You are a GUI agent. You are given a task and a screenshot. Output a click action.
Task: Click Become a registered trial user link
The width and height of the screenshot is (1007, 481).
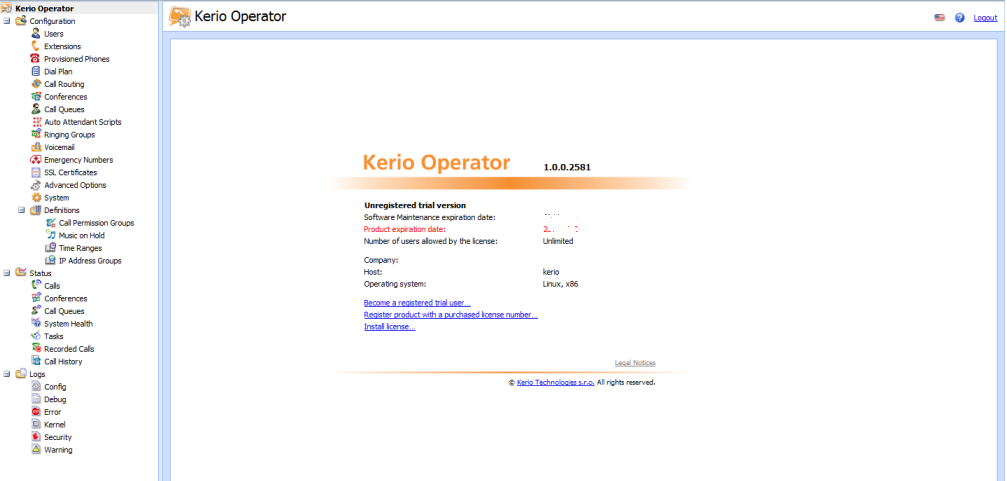[x=417, y=302]
